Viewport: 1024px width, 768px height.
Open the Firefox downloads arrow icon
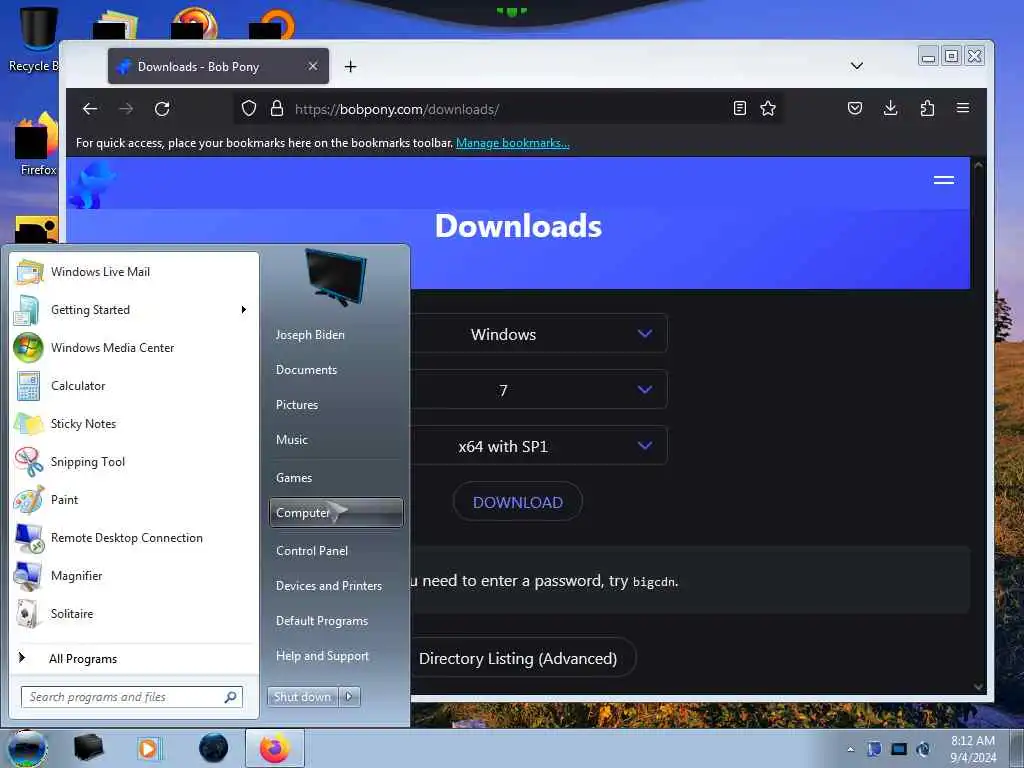coord(890,108)
